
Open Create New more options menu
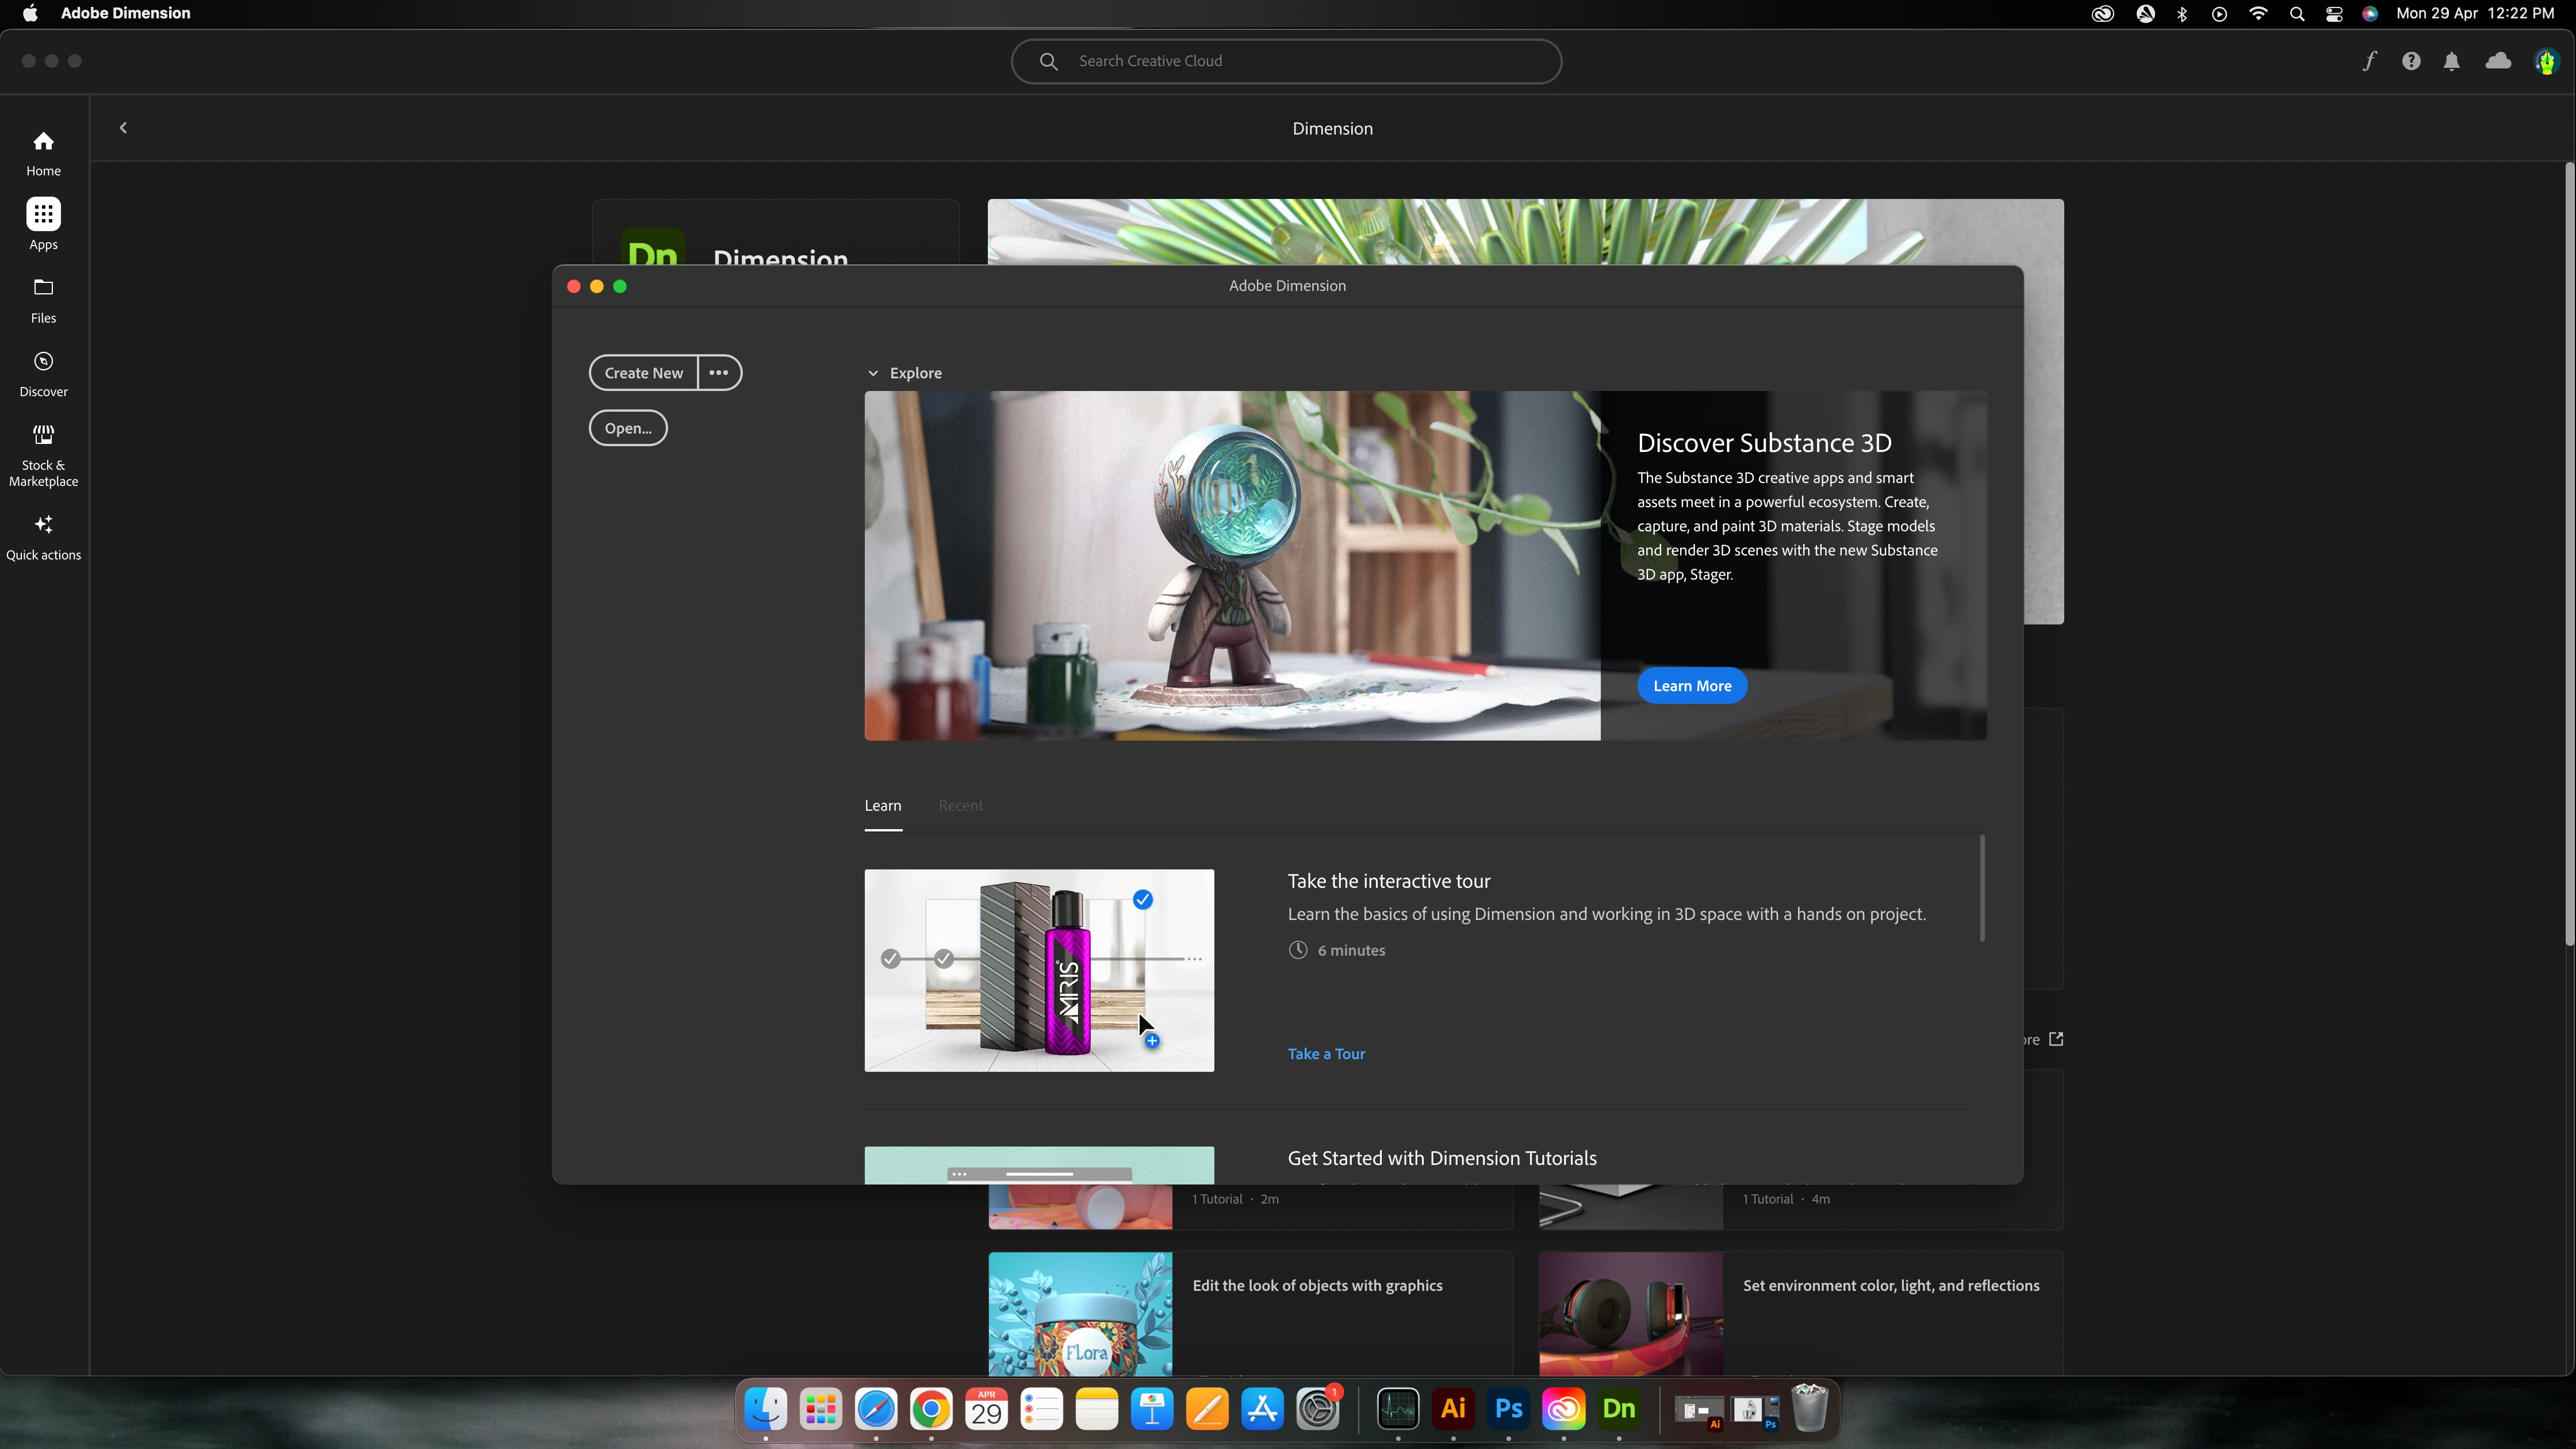click(719, 373)
